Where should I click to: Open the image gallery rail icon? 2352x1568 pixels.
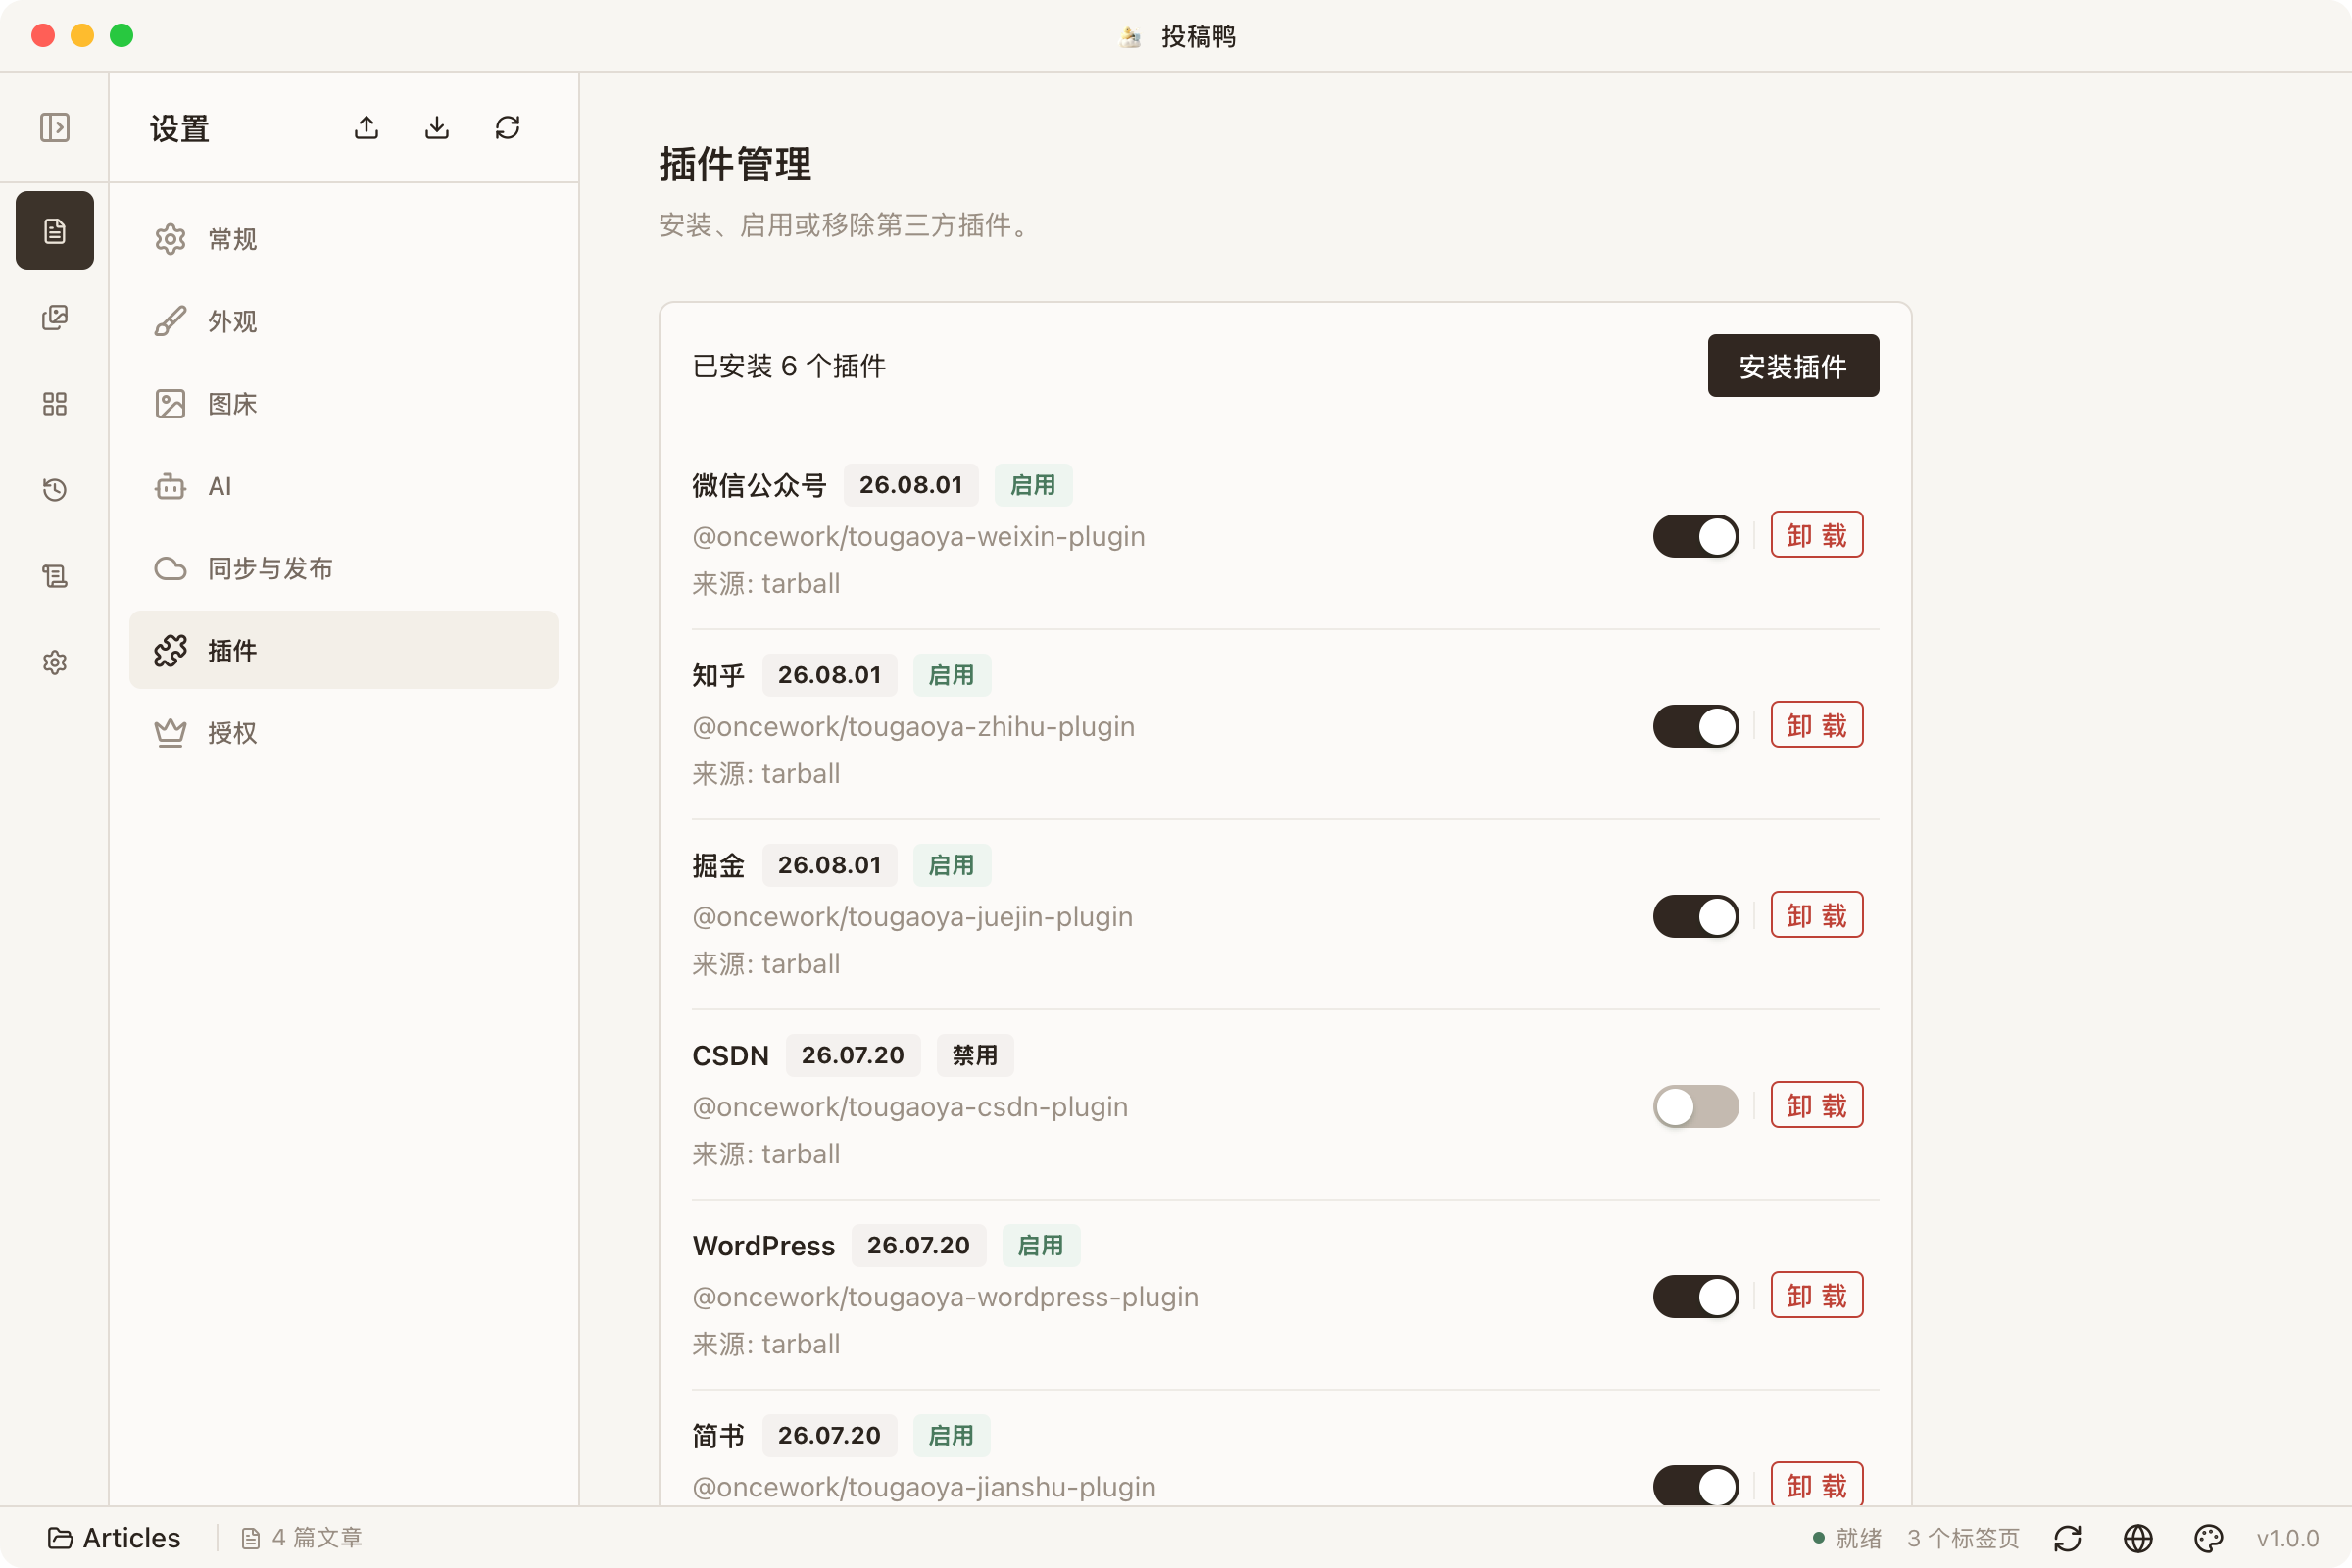(x=54, y=318)
